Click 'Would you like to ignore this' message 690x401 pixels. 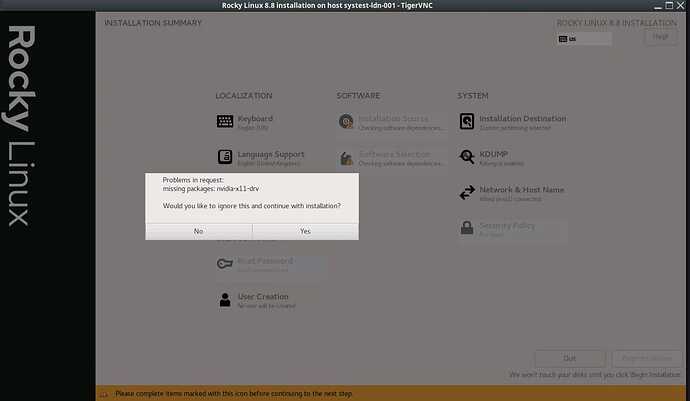tap(252, 206)
